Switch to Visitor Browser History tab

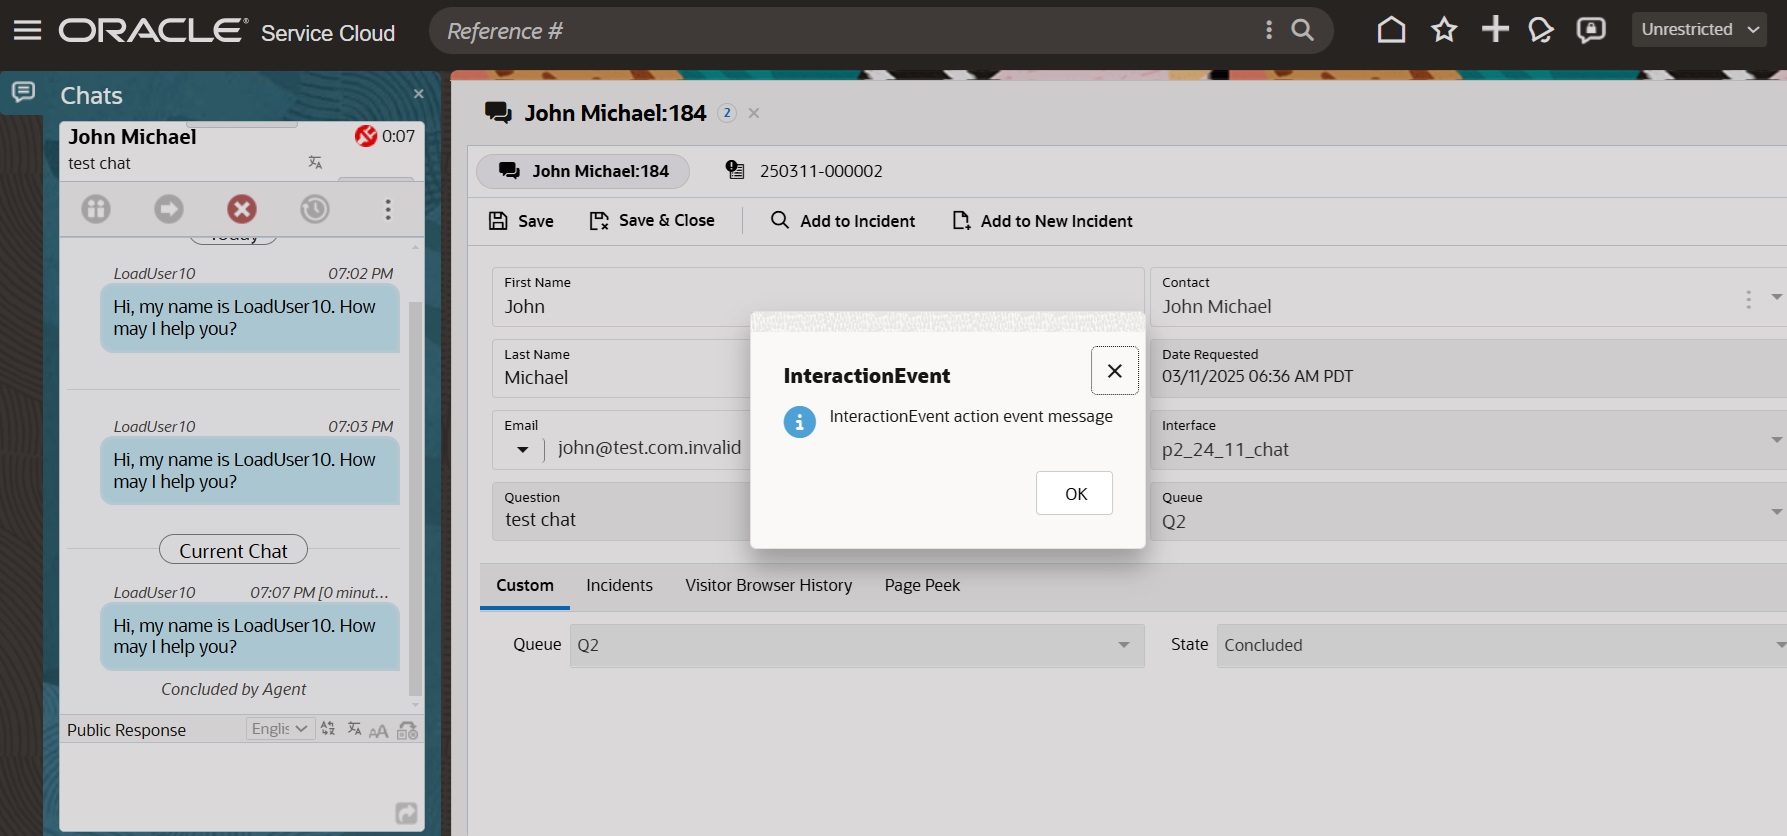768,586
